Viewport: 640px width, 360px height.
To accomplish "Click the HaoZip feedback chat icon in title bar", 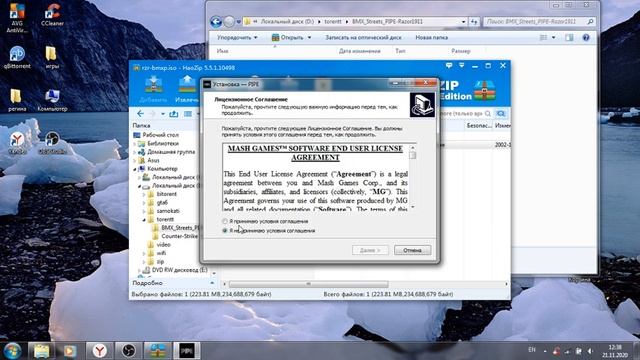I will tap(449, 65).
